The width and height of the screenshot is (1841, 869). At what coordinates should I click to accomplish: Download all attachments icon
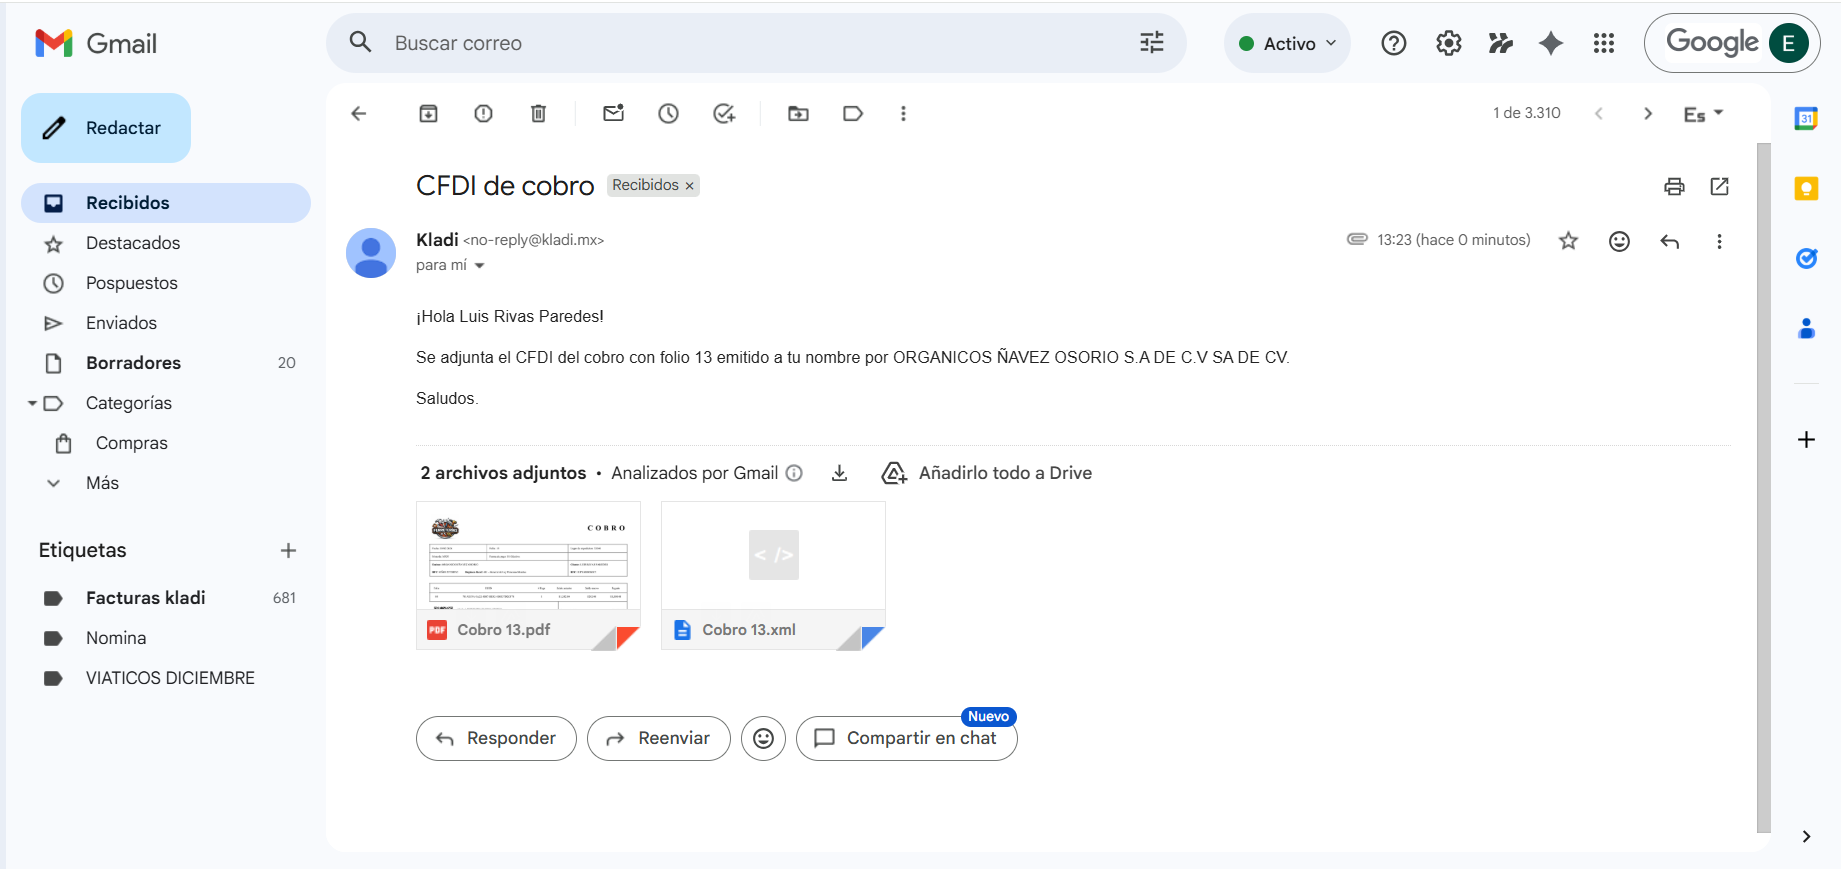pyautogui.click(x=840, y=473)
